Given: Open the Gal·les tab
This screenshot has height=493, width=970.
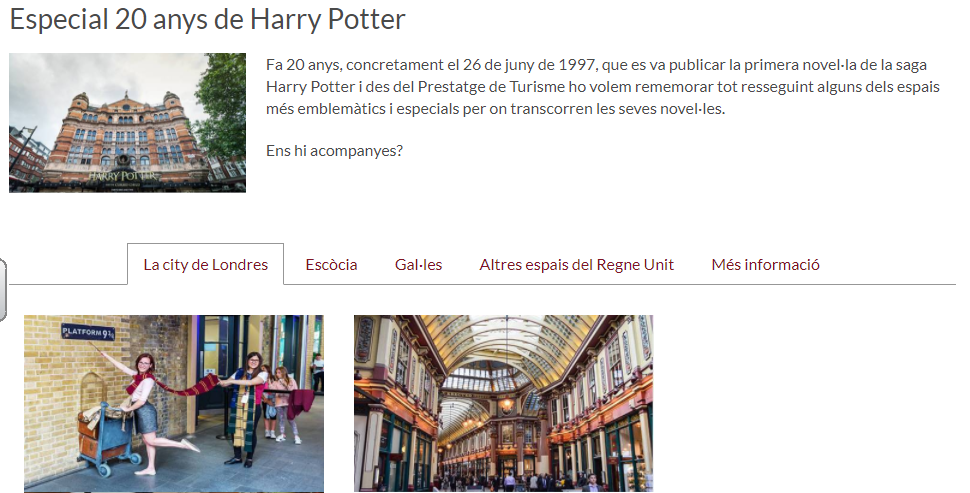Looking at the screenshot, I should (x=418, y=264).
